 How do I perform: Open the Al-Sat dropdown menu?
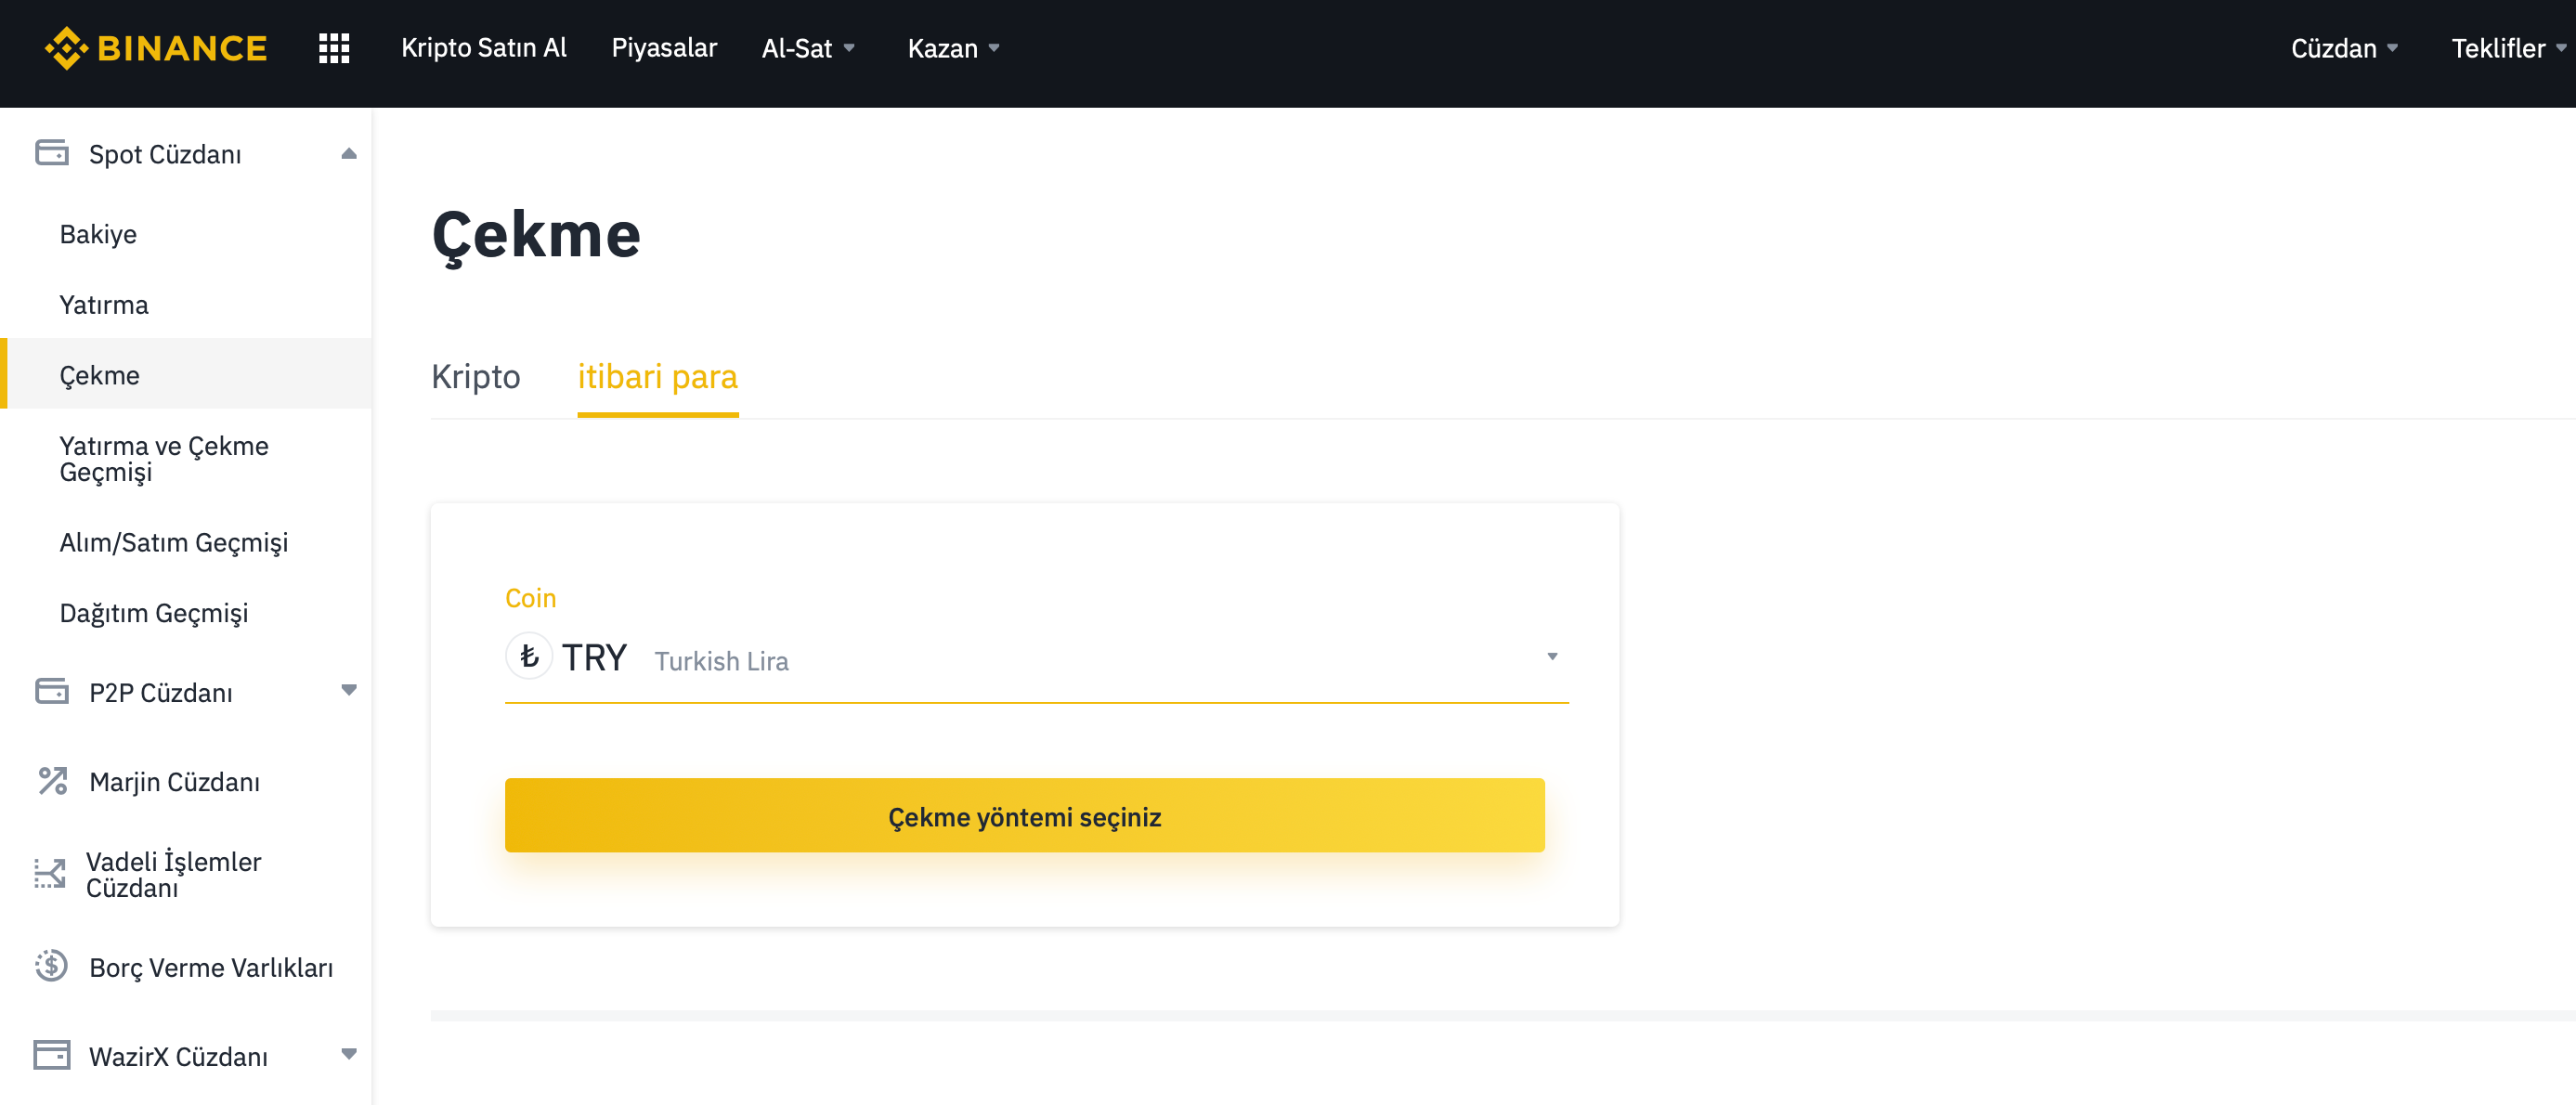(x=808, y=48)
